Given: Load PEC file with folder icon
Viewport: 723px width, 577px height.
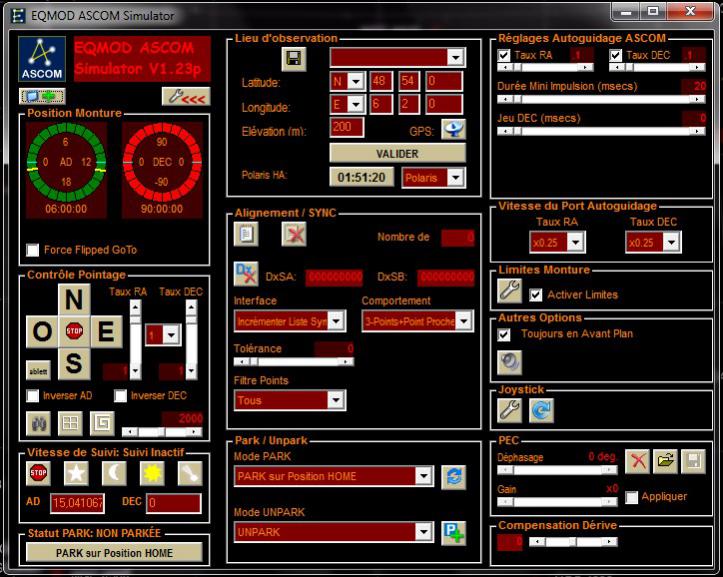Looking at the screenshot, I should coord(665,461).
